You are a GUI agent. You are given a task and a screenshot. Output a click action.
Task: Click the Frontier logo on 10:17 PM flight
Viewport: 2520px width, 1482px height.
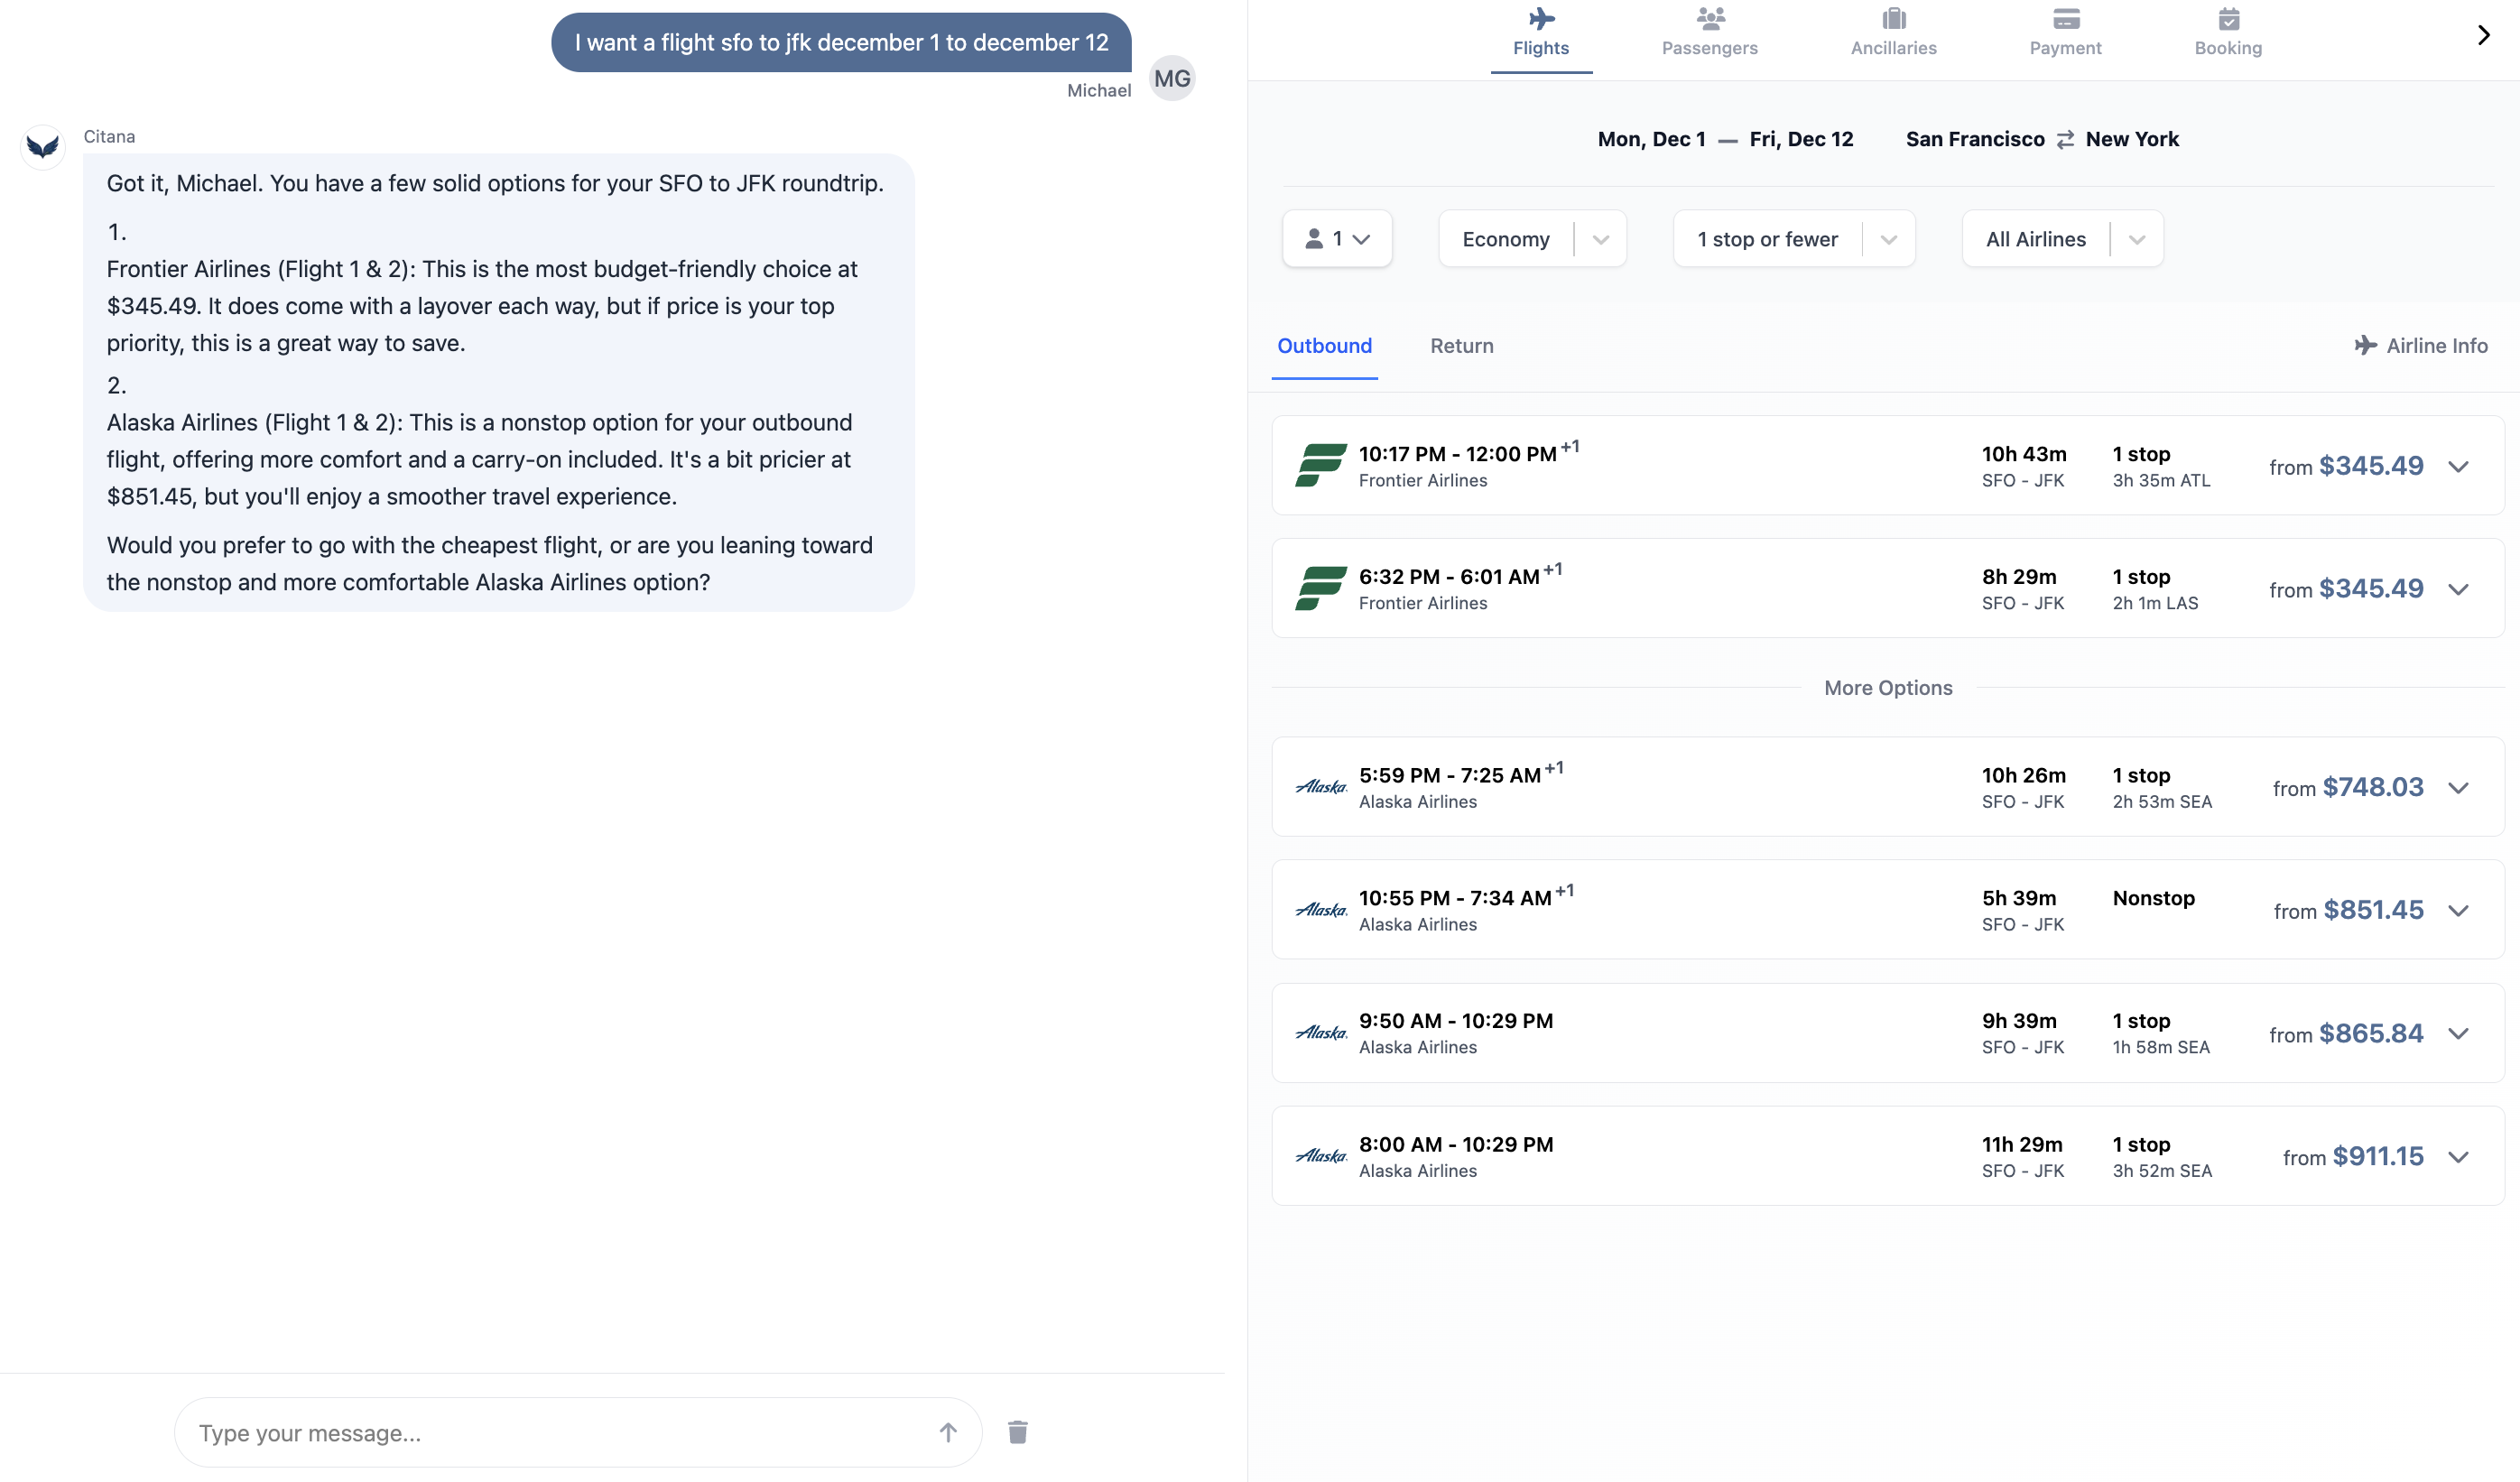tap(1320, 466)
